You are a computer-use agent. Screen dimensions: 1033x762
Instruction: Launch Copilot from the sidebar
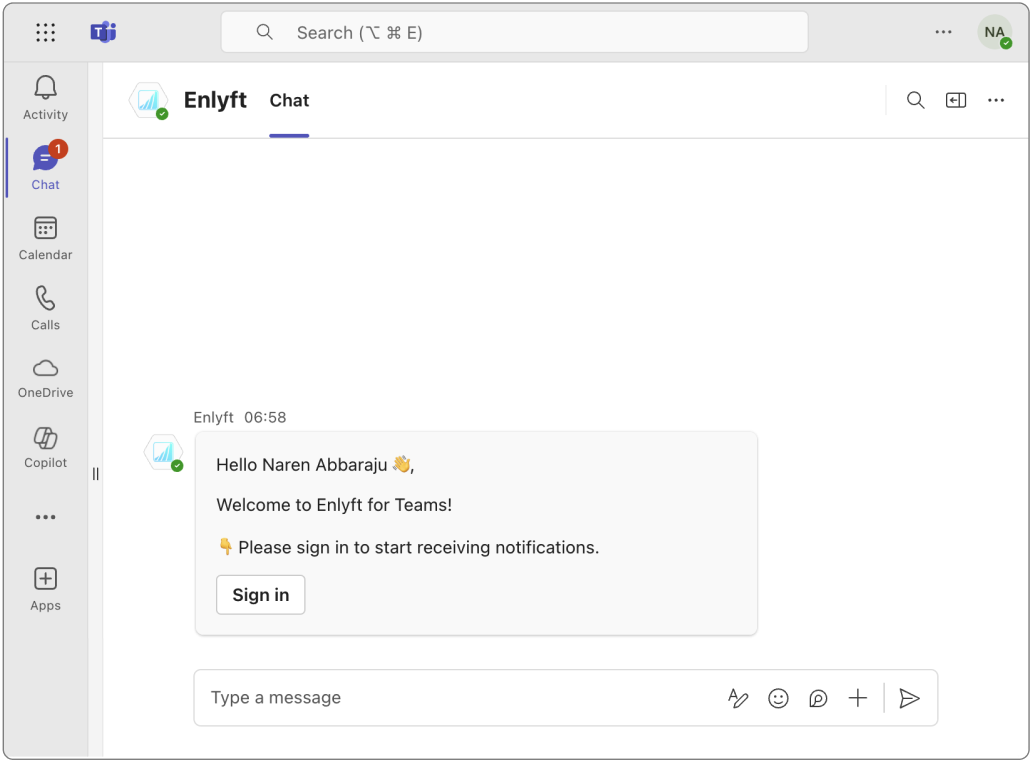pyautogui.click(x=45, y=448)
